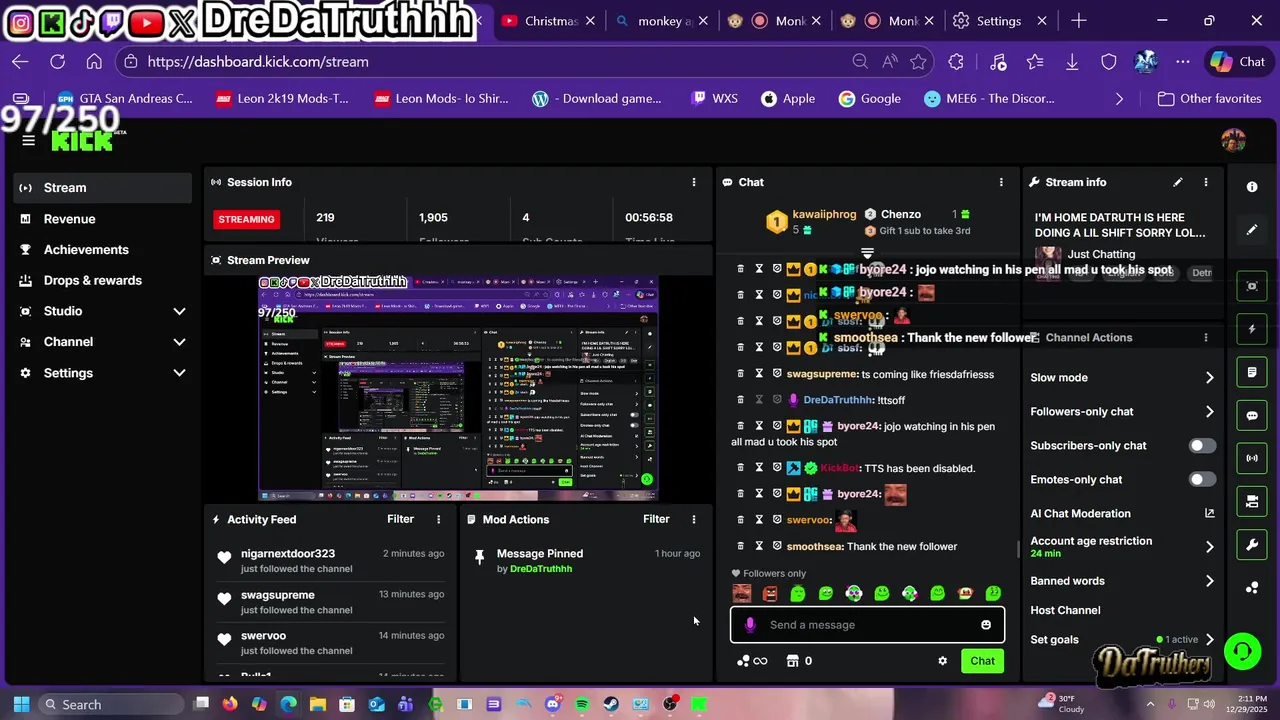Click the wrench icon in right sidebar
Viewport: 1280px width, 720px height.
(1252, 545)
